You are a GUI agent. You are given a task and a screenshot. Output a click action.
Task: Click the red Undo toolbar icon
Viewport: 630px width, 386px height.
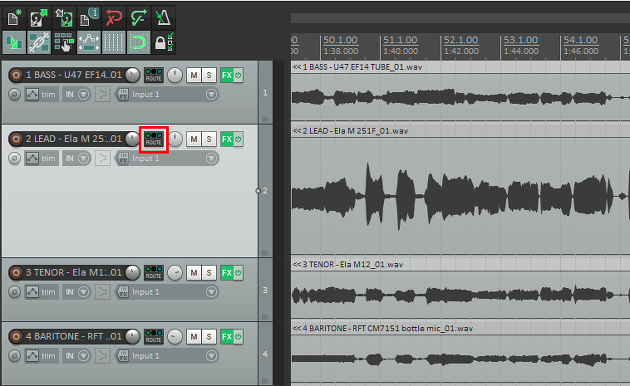114,18
